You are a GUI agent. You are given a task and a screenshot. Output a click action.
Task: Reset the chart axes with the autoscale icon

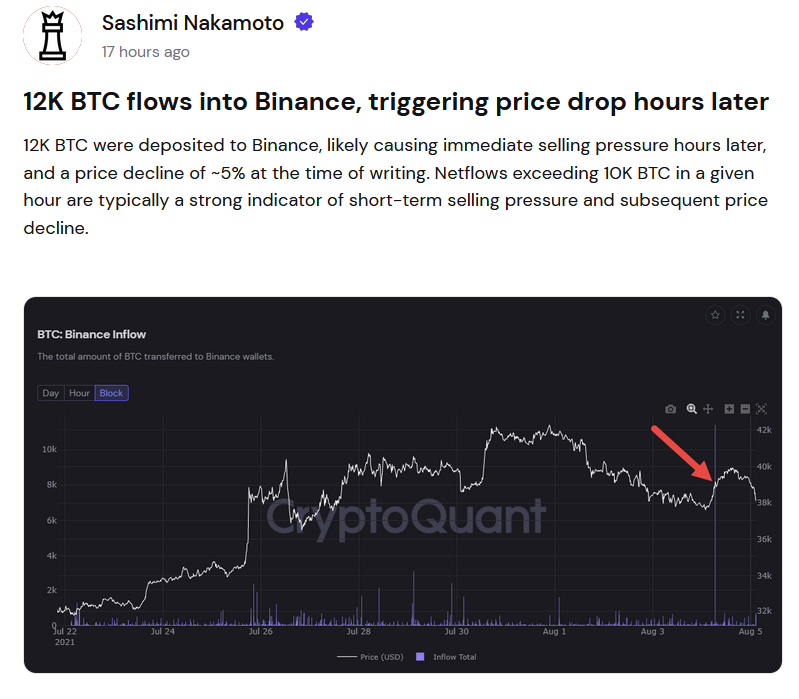coord(762,409)
